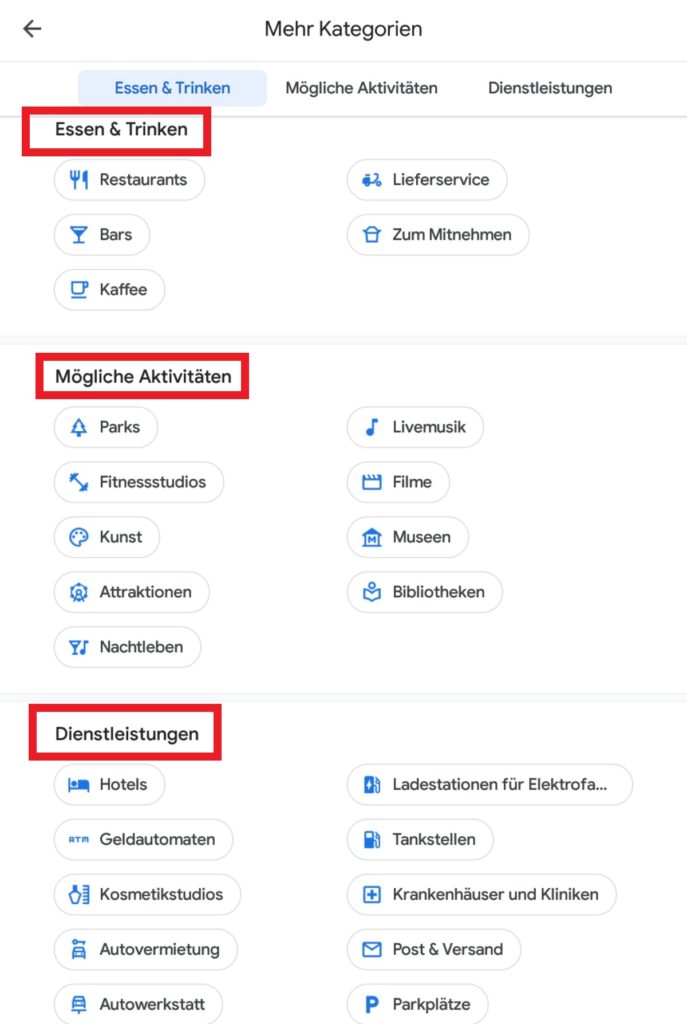Viewport: 687px width, 1024px height.
Task: Tap the coffee cup Kaffee icon
Action: [x=79, y=290]
